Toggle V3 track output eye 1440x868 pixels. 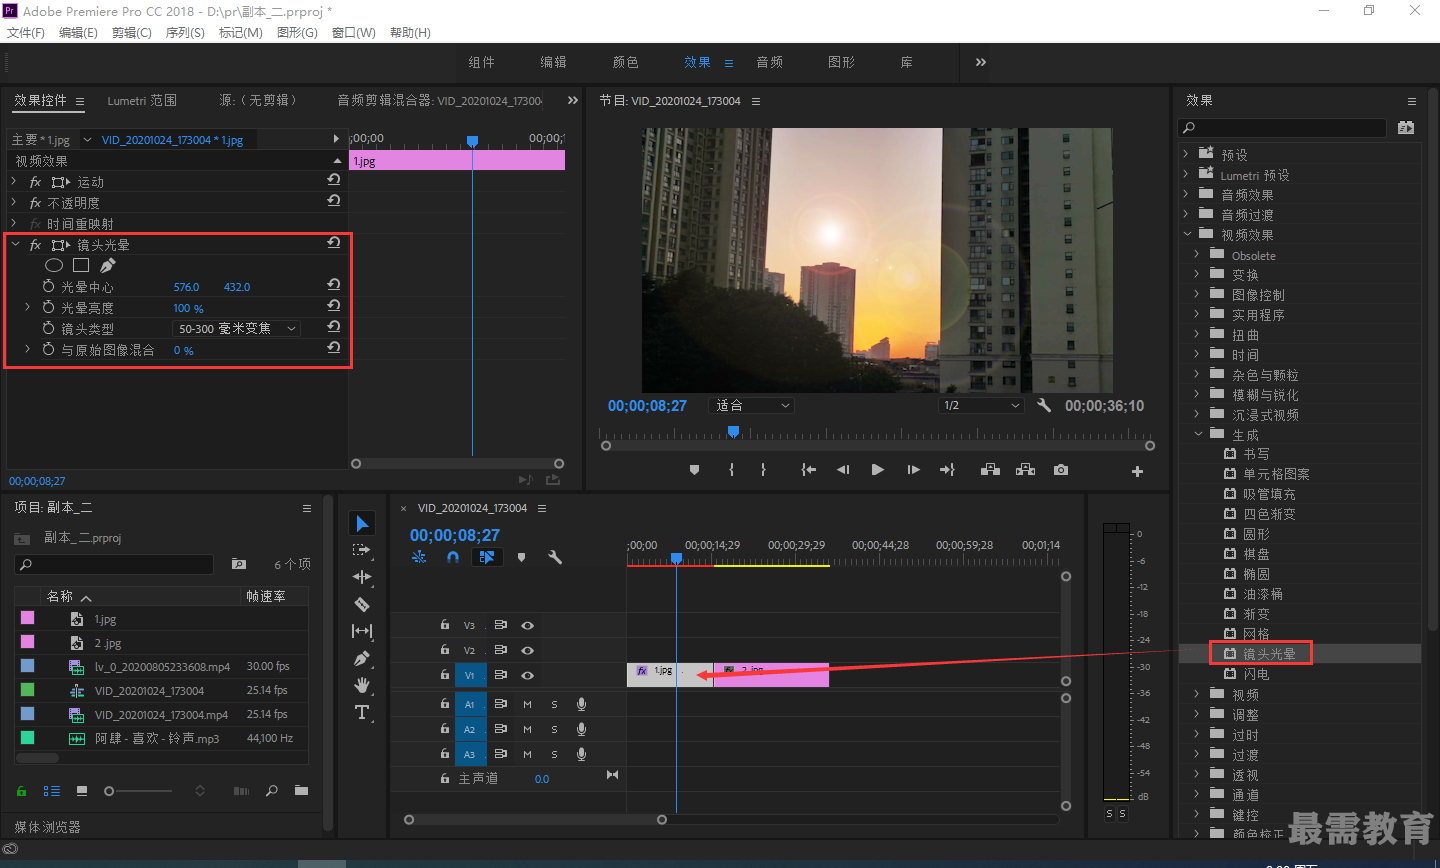pos(527,625)
